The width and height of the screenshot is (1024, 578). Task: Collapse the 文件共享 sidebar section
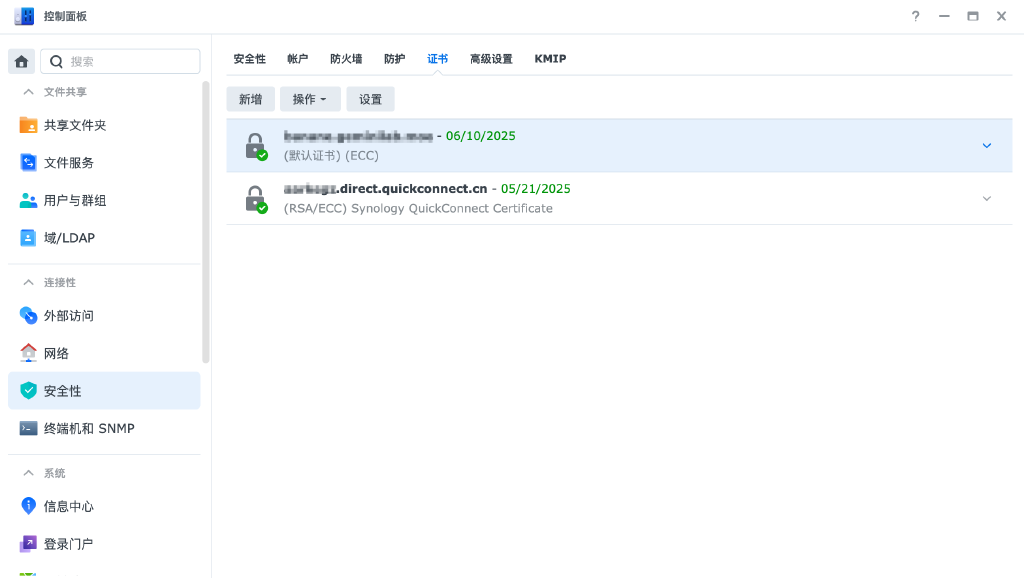pos(29,91)
